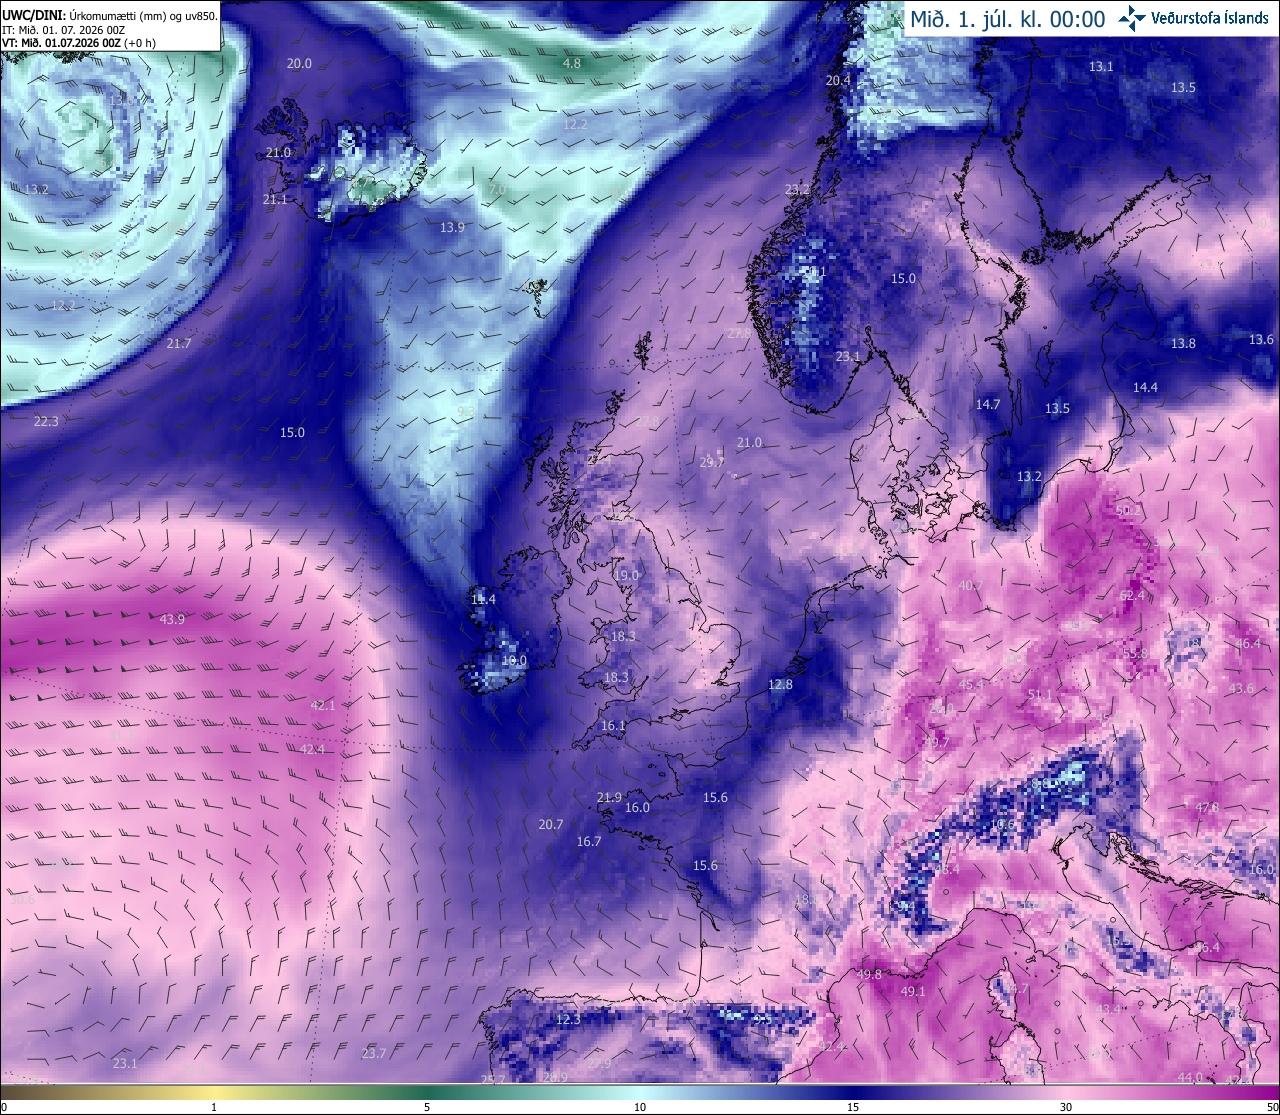The width and height of the screenshot is (1280, 1115).
Task: Click the 10.0 label over Ireland
Action: (514, 661)
